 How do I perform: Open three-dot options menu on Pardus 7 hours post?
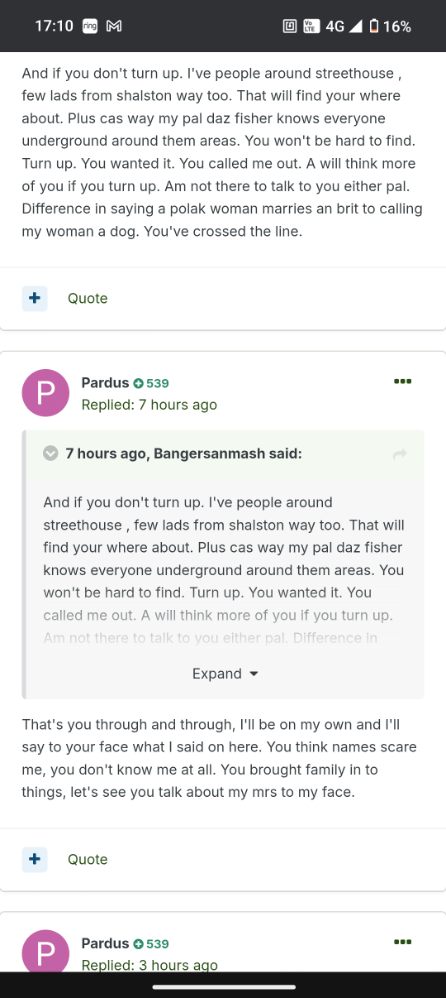pos(403,381)
